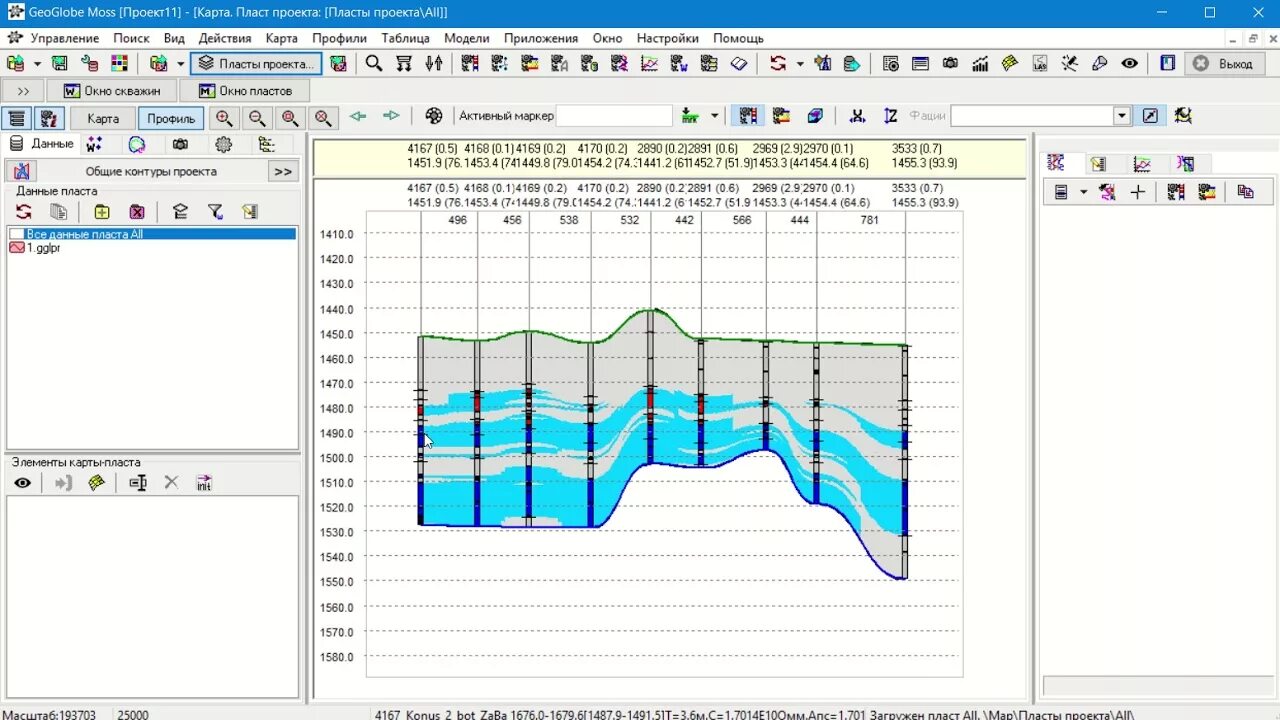Select the Все данные пласта All row

click(x=152, y=234)
